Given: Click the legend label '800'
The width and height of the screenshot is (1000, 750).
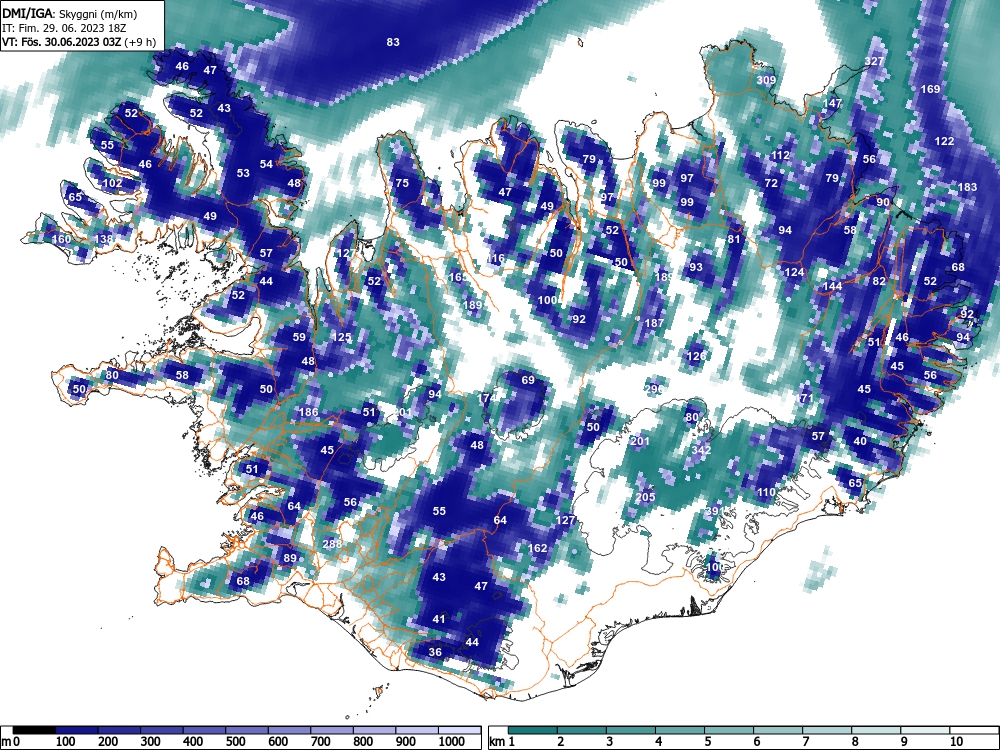Looking at the screenshot, I should pos(363,742).
